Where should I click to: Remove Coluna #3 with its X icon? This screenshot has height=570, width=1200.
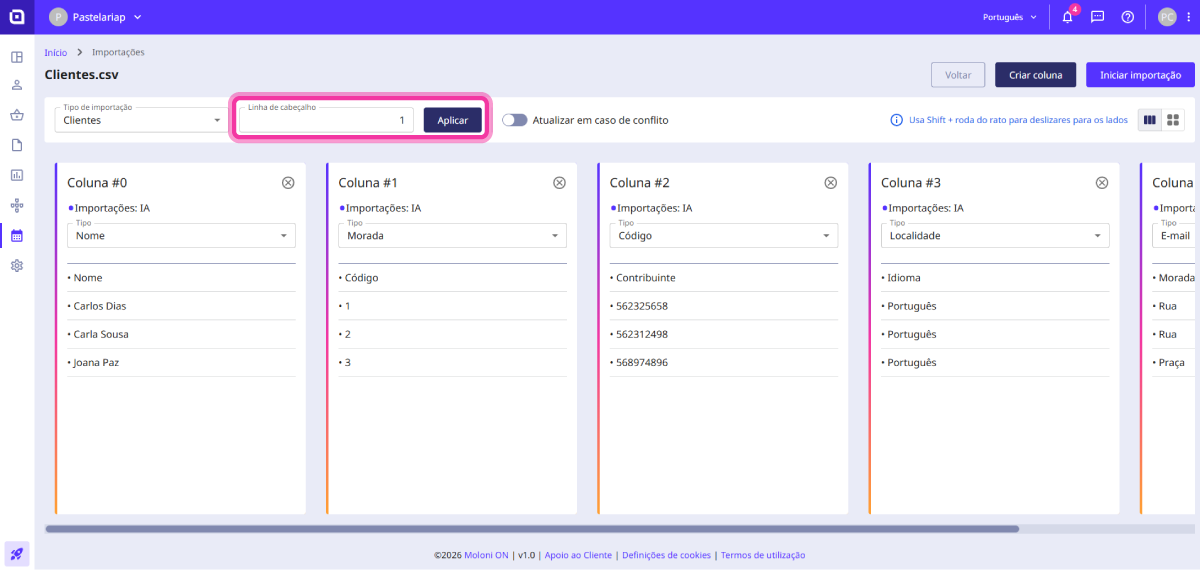click(1102, 183)
